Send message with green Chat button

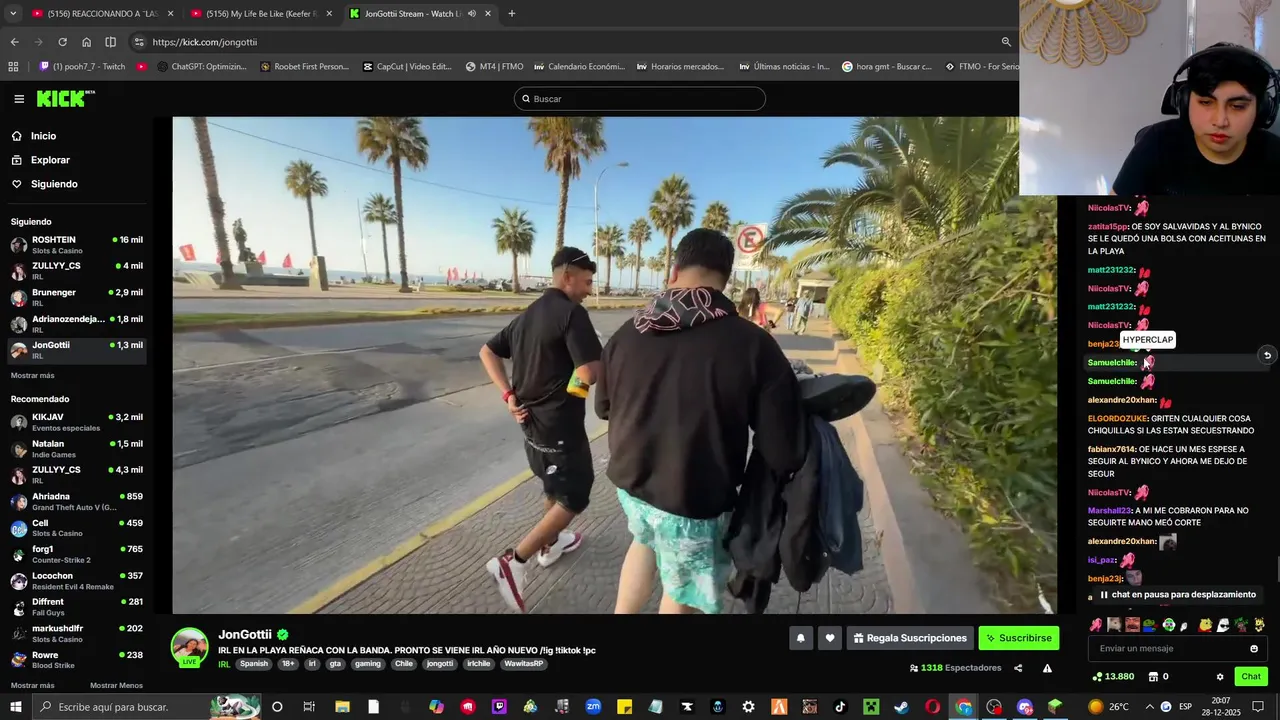tap(1251, 677)
